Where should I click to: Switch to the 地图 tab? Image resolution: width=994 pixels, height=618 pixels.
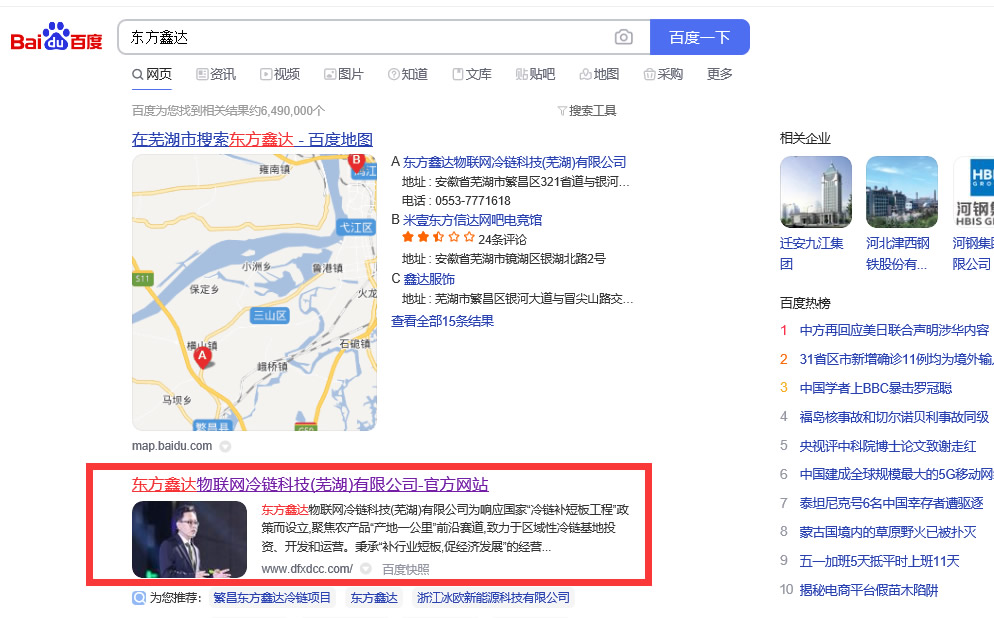coord(599,74)
